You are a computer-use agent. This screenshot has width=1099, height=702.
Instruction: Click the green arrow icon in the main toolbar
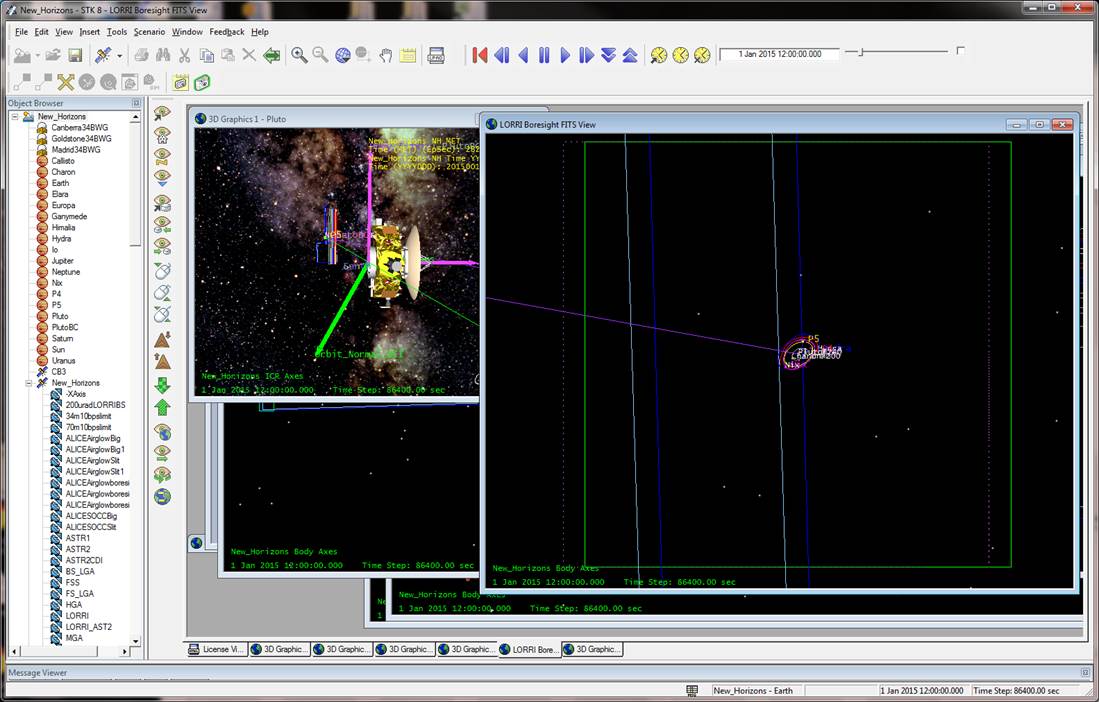271,56
